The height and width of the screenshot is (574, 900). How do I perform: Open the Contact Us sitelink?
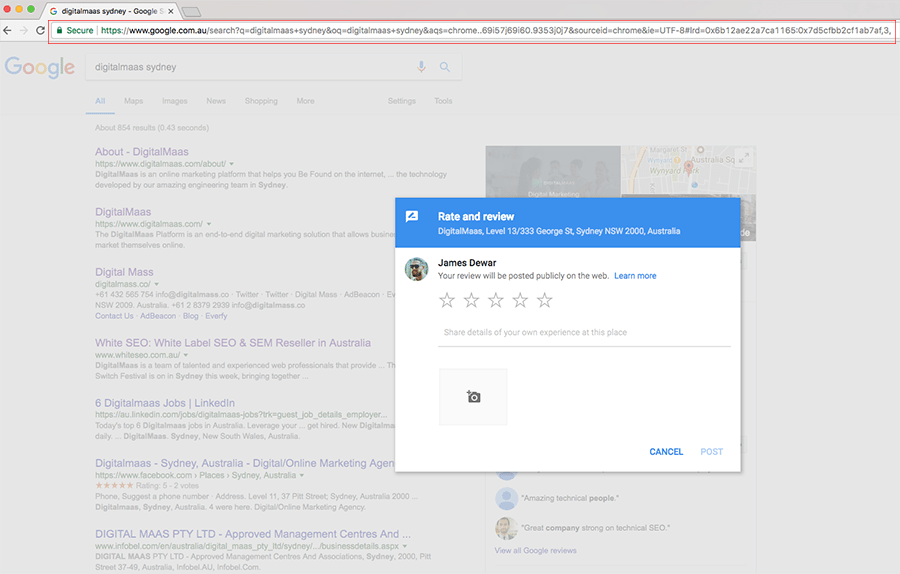(x=114, y=316)
